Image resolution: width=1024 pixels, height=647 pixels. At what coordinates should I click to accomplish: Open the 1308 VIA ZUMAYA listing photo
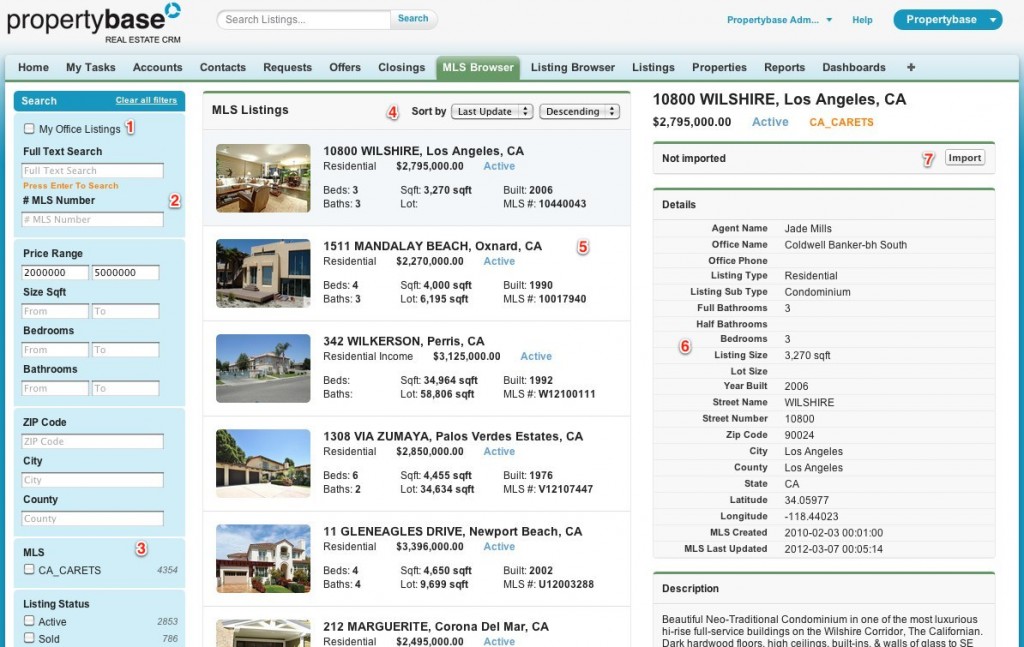(263, 463)
